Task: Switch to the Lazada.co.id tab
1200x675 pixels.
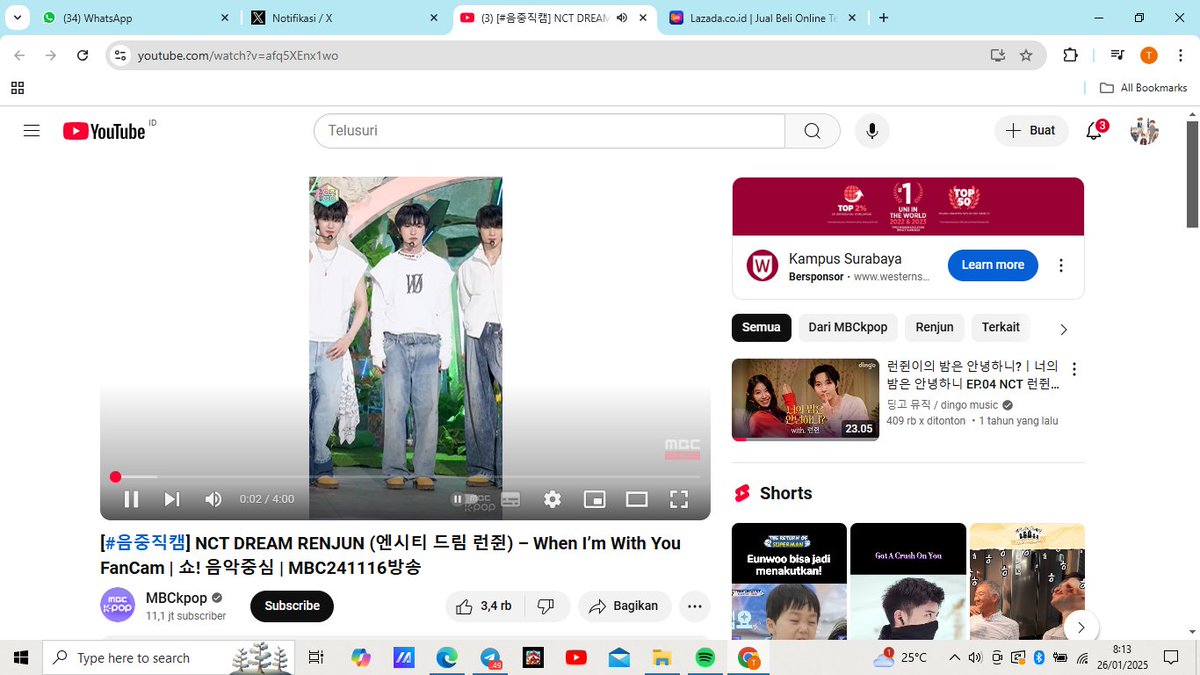Action: tap(762, 18)
